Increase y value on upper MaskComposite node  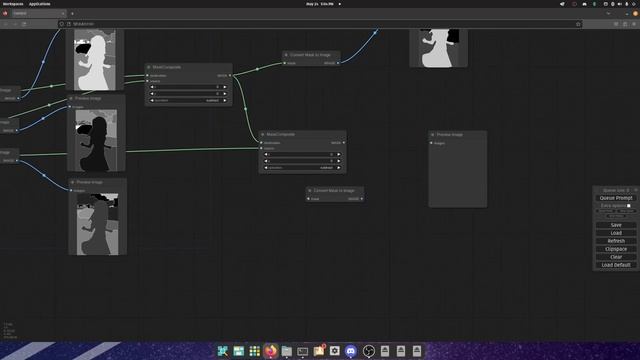pyautogui.click(x=225, y=93)
